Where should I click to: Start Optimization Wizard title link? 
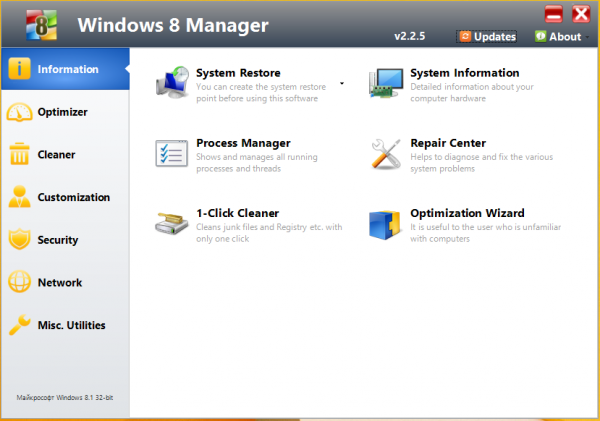point(467,213)
